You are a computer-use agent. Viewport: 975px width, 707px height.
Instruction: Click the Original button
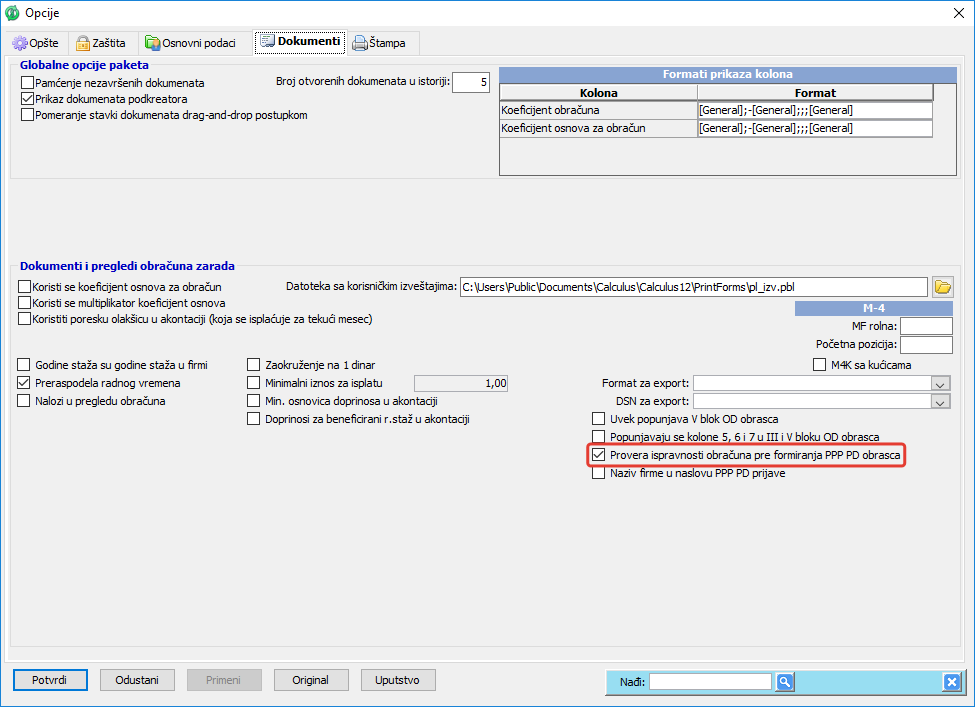pos(310,680)
